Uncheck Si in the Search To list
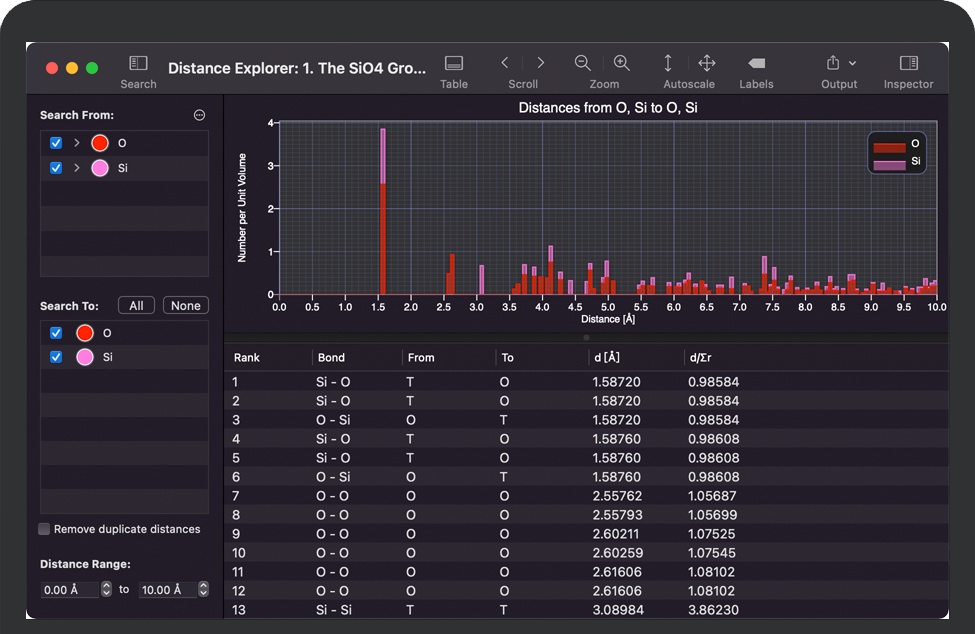This screenshot has height=634, width=975. [56, 357]
